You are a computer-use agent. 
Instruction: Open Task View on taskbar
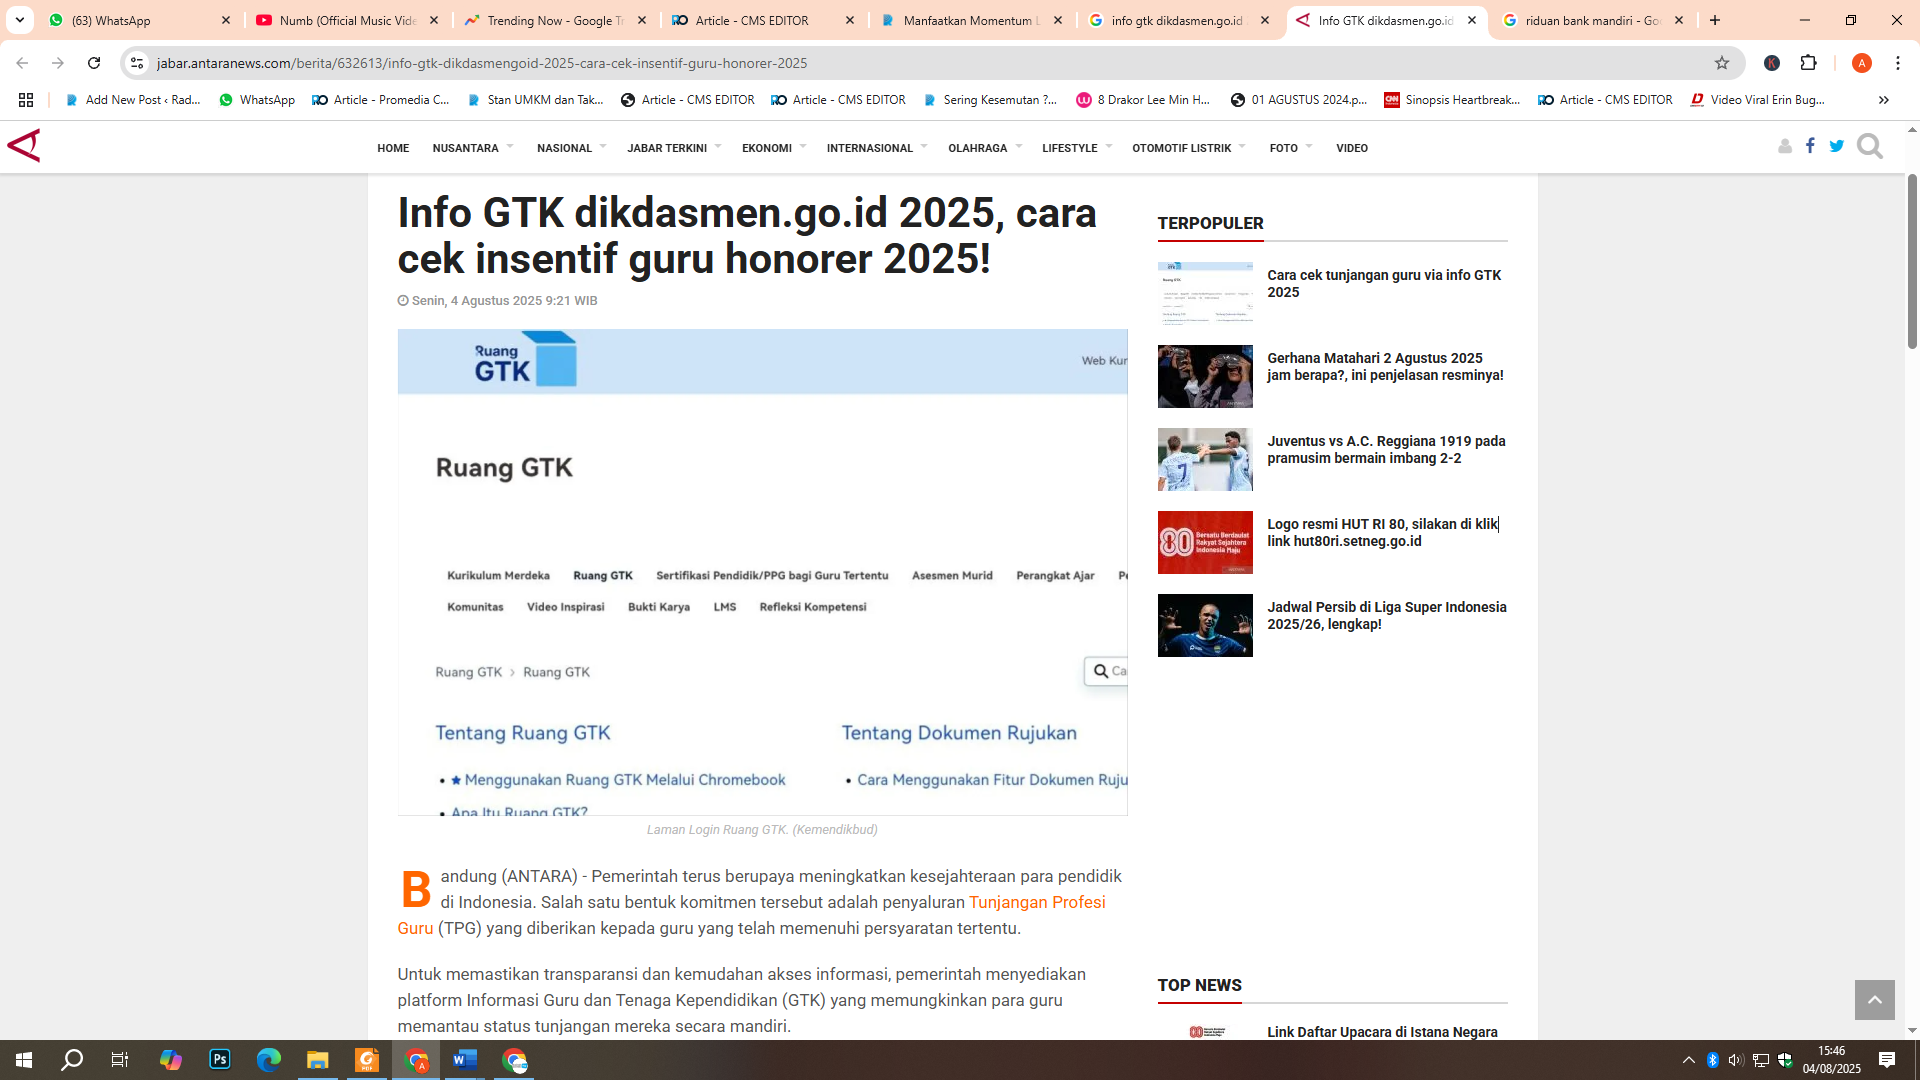[x=120, y=1060]
